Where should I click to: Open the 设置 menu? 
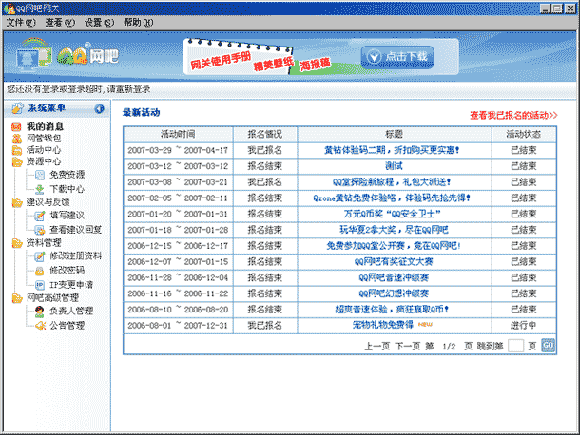click(x=99, y=23)
